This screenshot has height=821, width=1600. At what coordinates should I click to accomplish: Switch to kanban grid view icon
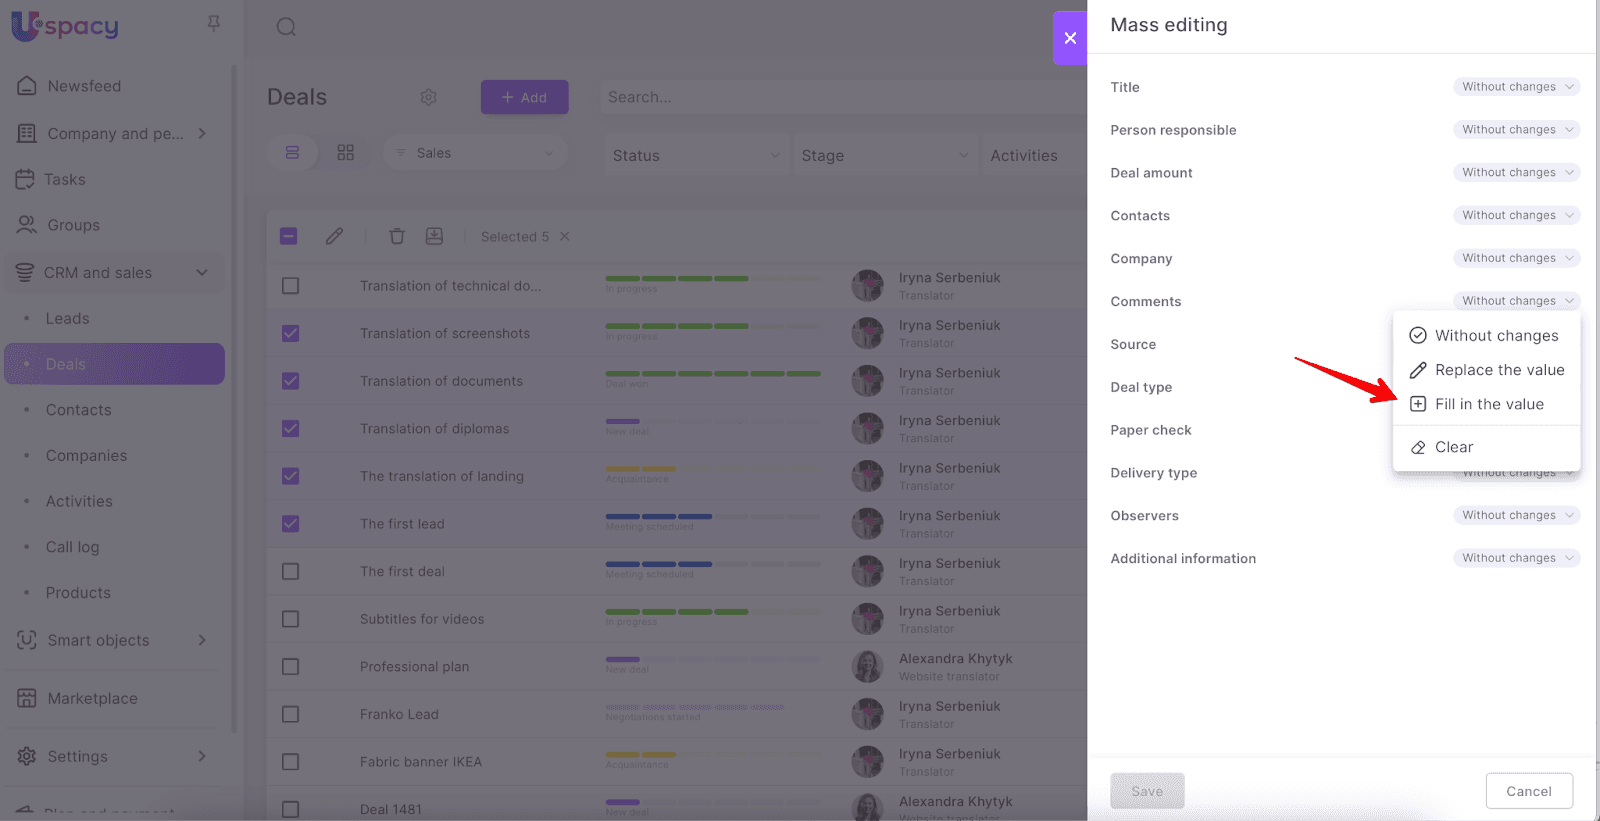(x=346, y=153)
